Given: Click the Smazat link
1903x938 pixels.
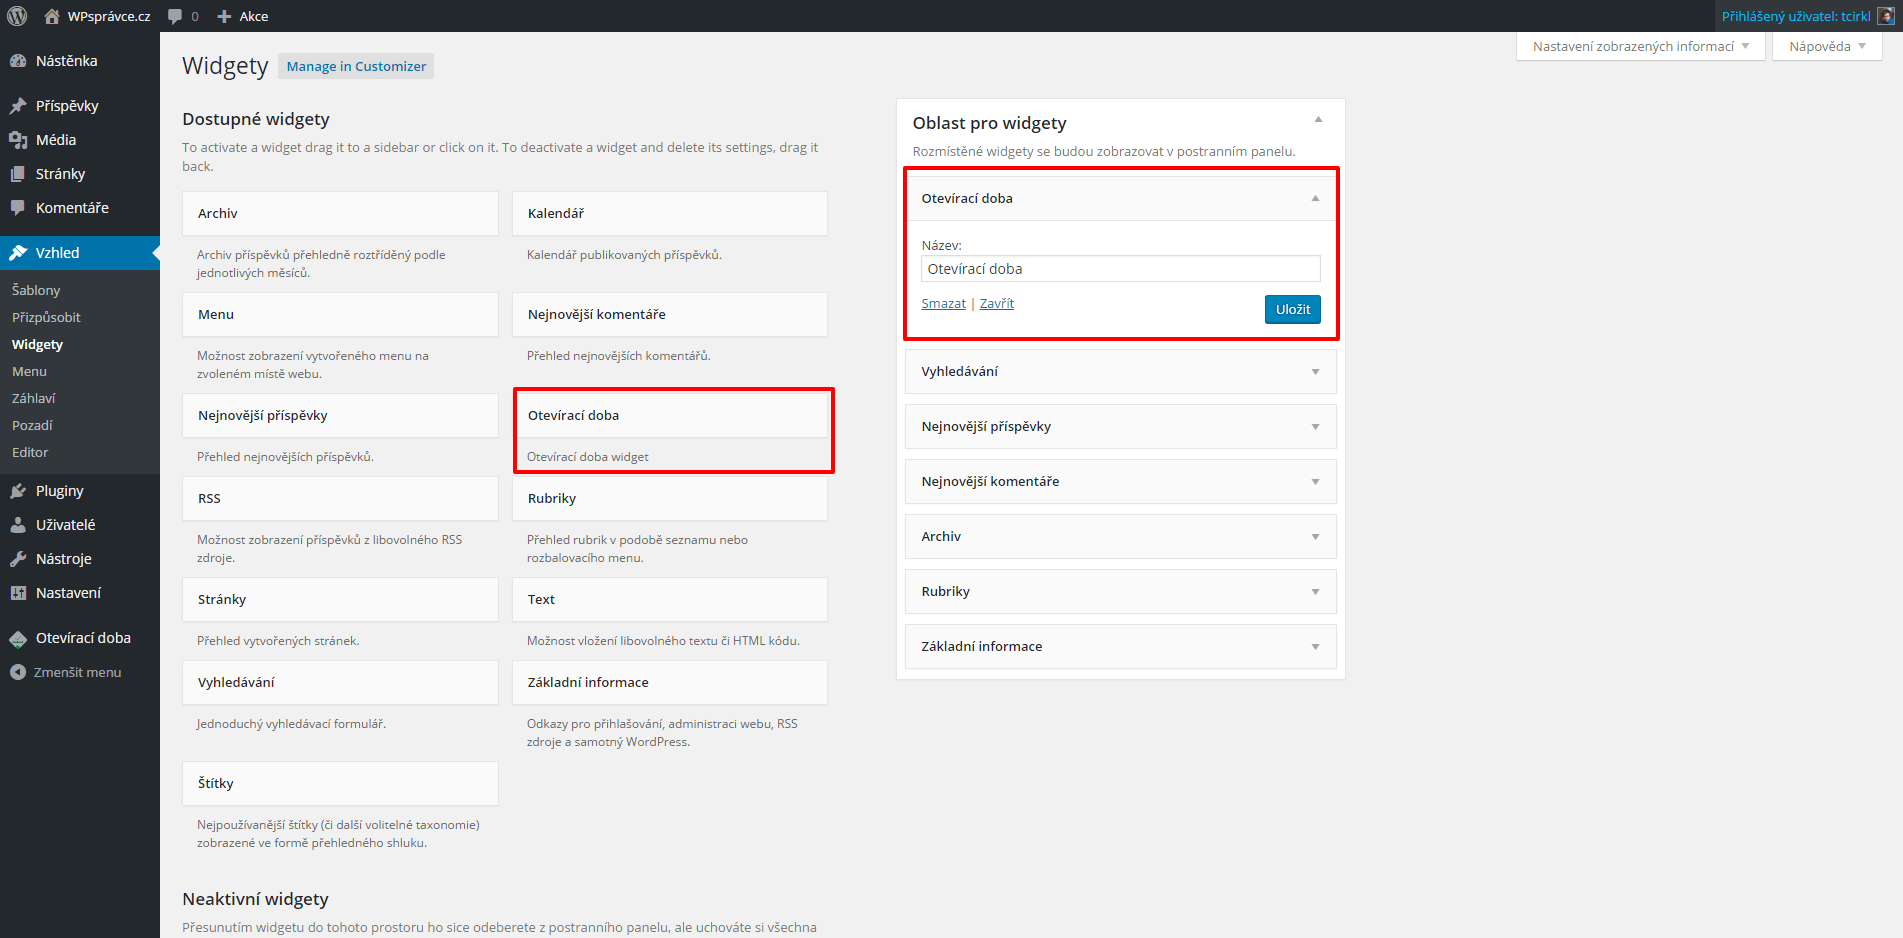Looking at the screenshot, I should click(x=943, y=304).
